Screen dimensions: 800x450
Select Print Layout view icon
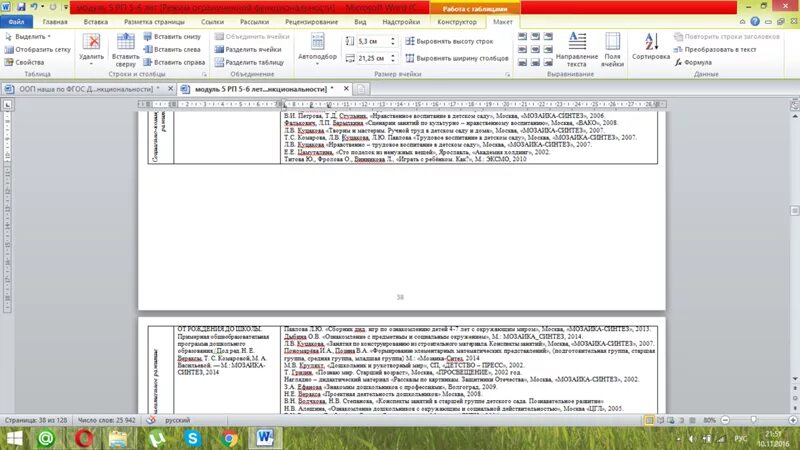[x=649, y=420]
